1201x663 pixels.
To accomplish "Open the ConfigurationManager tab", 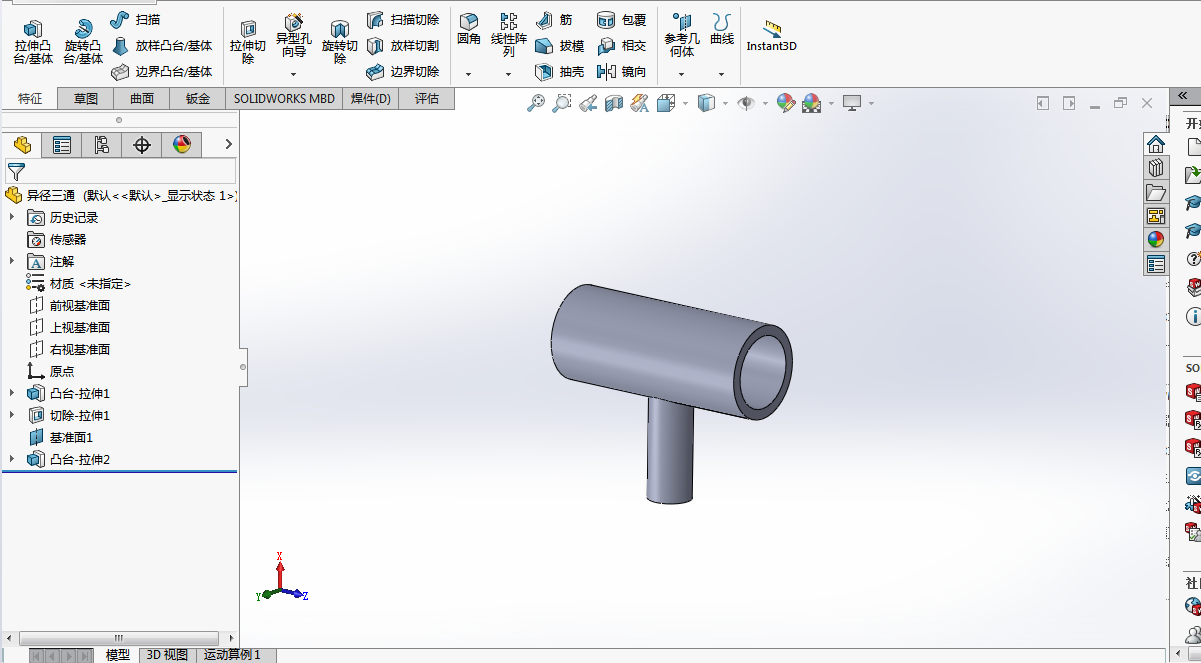I will 102,145.
